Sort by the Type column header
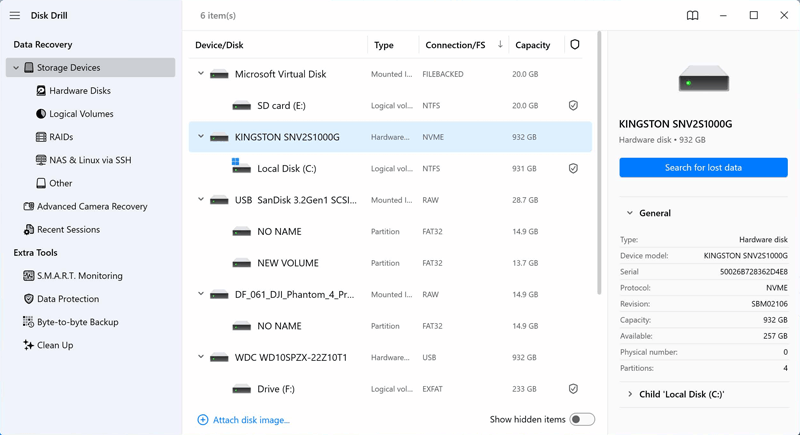This screenshot has width=800, height=435. coord(384,45)
